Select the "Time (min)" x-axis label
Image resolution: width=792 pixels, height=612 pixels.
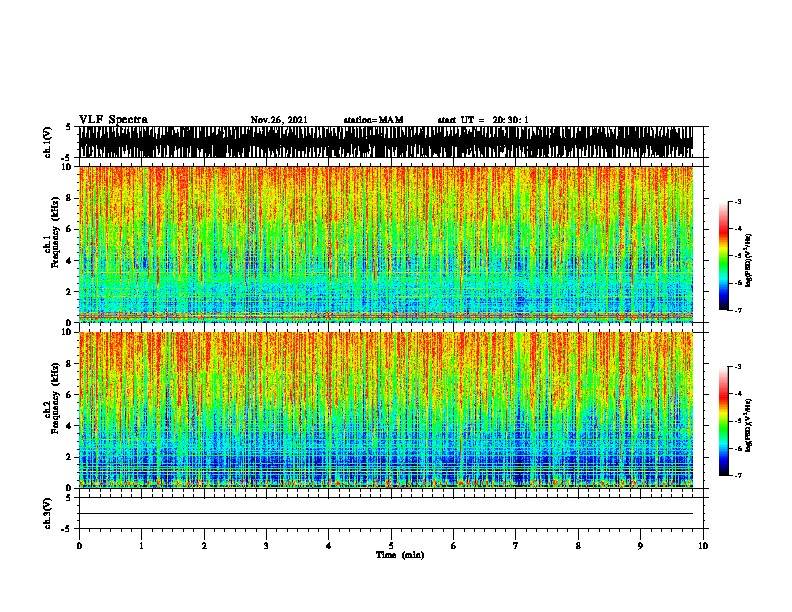point(400,555)
